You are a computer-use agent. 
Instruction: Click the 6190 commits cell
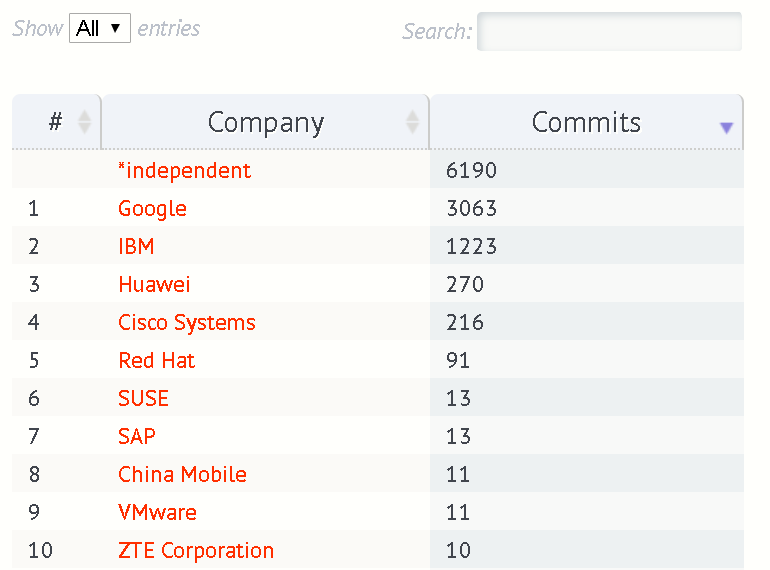click(x=472, y=170)
